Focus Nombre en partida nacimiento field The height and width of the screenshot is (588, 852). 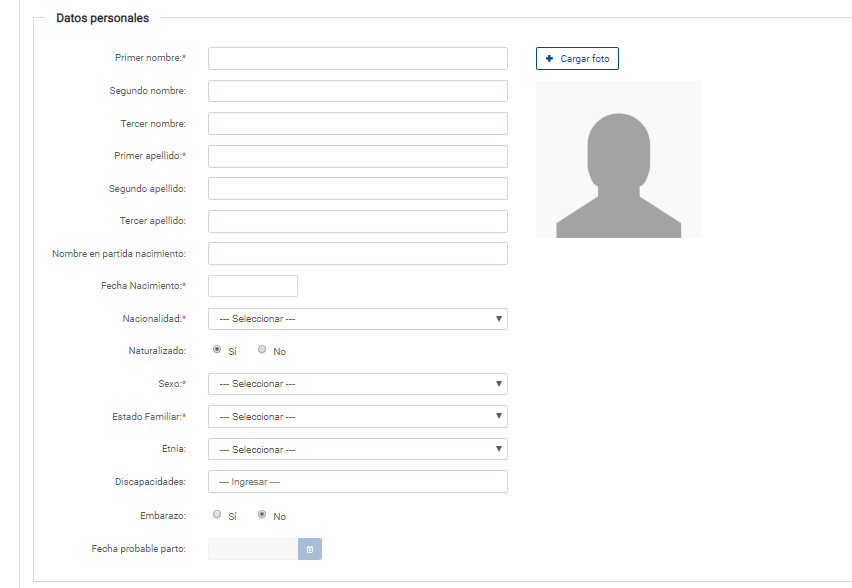(357, 254)
